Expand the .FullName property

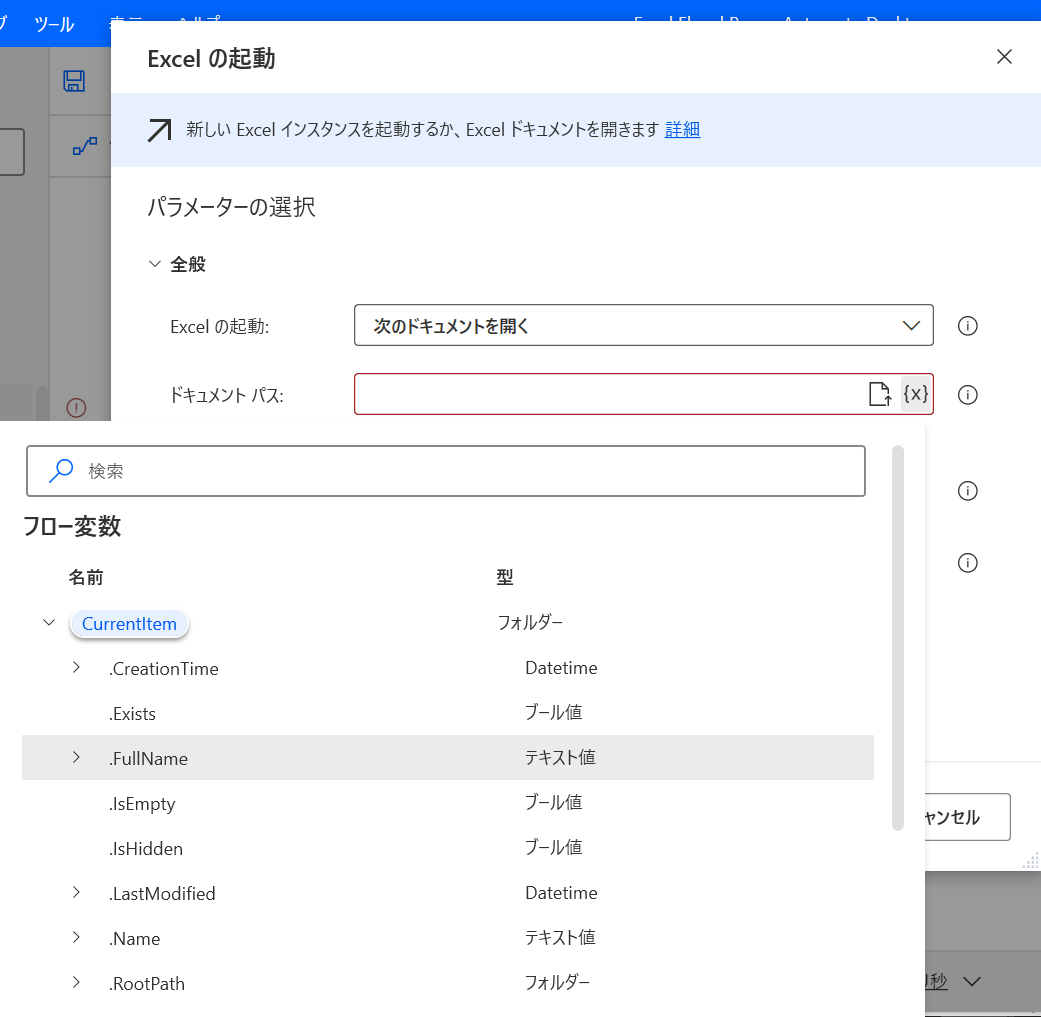[76, 757]
